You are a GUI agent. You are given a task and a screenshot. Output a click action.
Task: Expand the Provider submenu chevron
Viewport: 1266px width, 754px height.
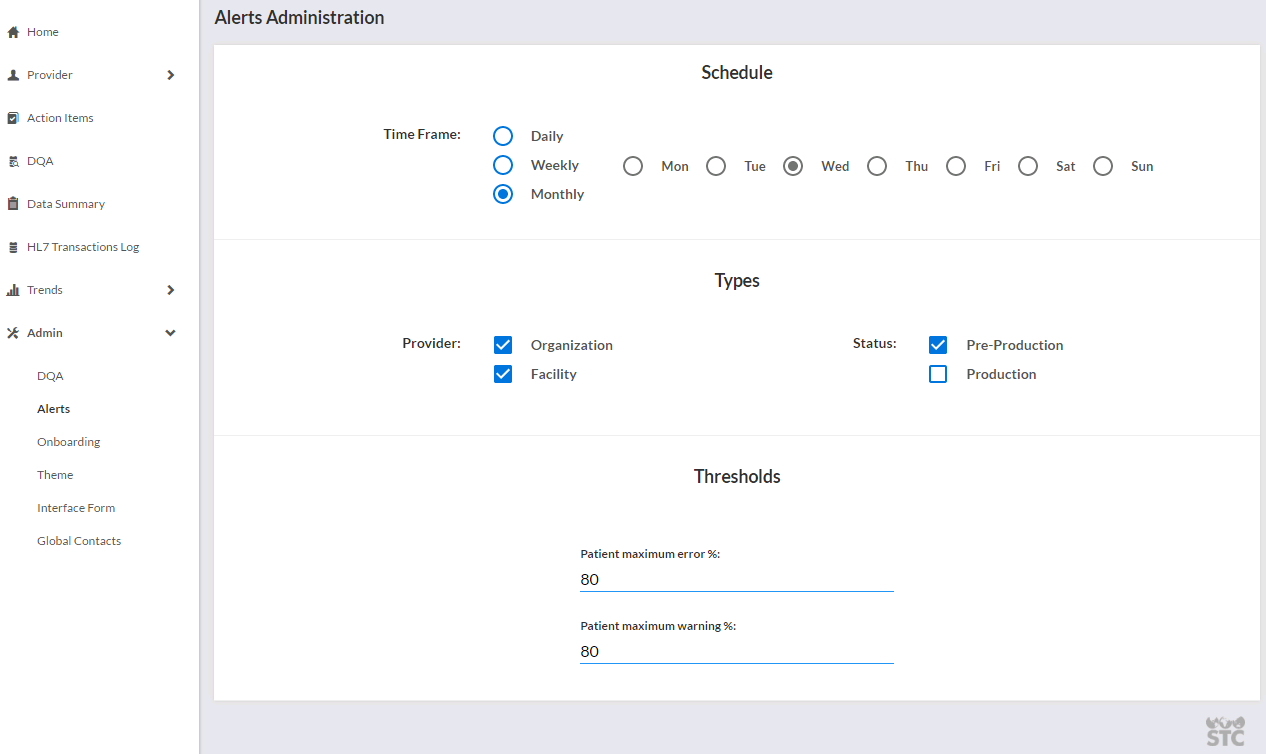(x=171, y=75)
